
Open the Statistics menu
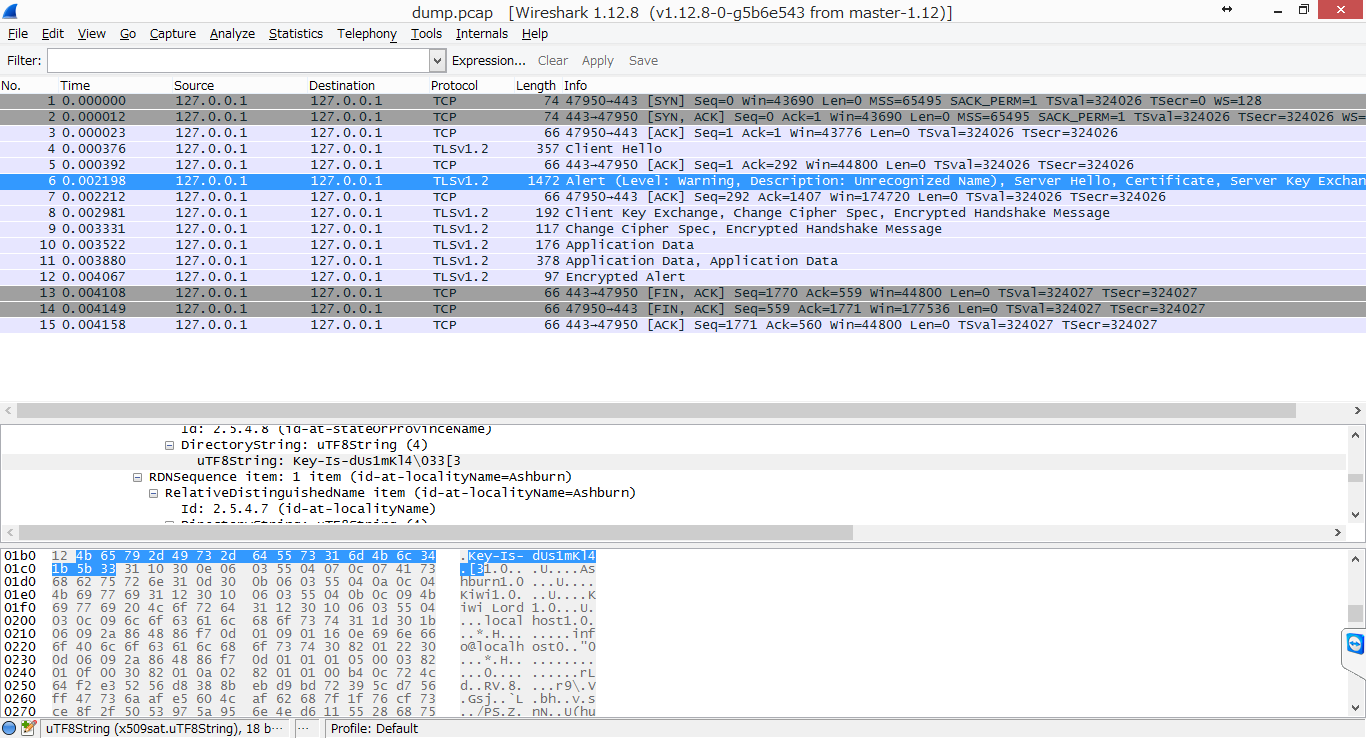click(x=296, y=33)
